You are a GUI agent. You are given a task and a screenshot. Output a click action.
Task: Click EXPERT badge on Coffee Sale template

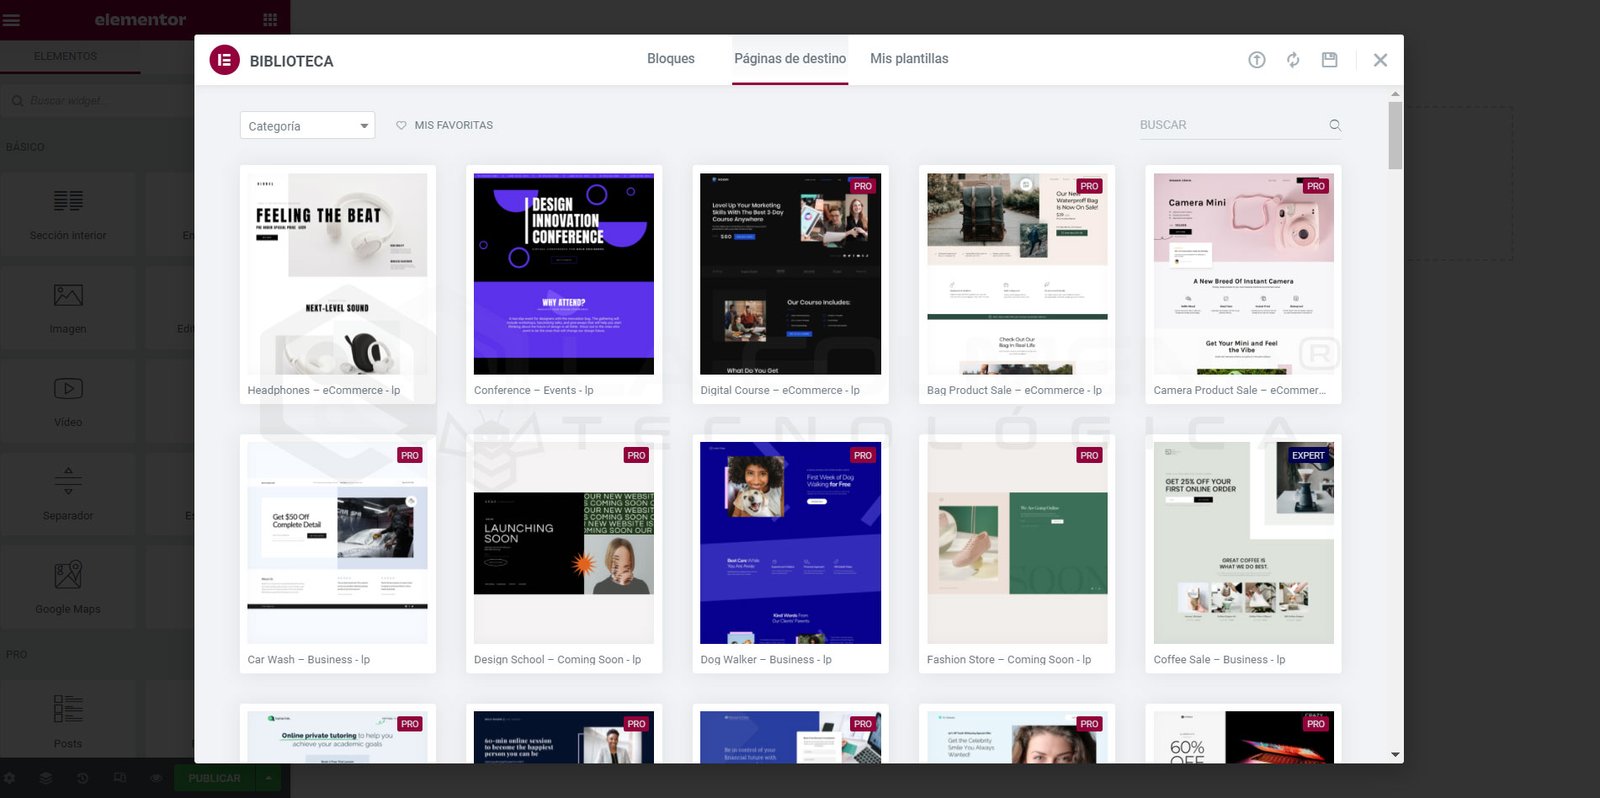[1308, 455]
